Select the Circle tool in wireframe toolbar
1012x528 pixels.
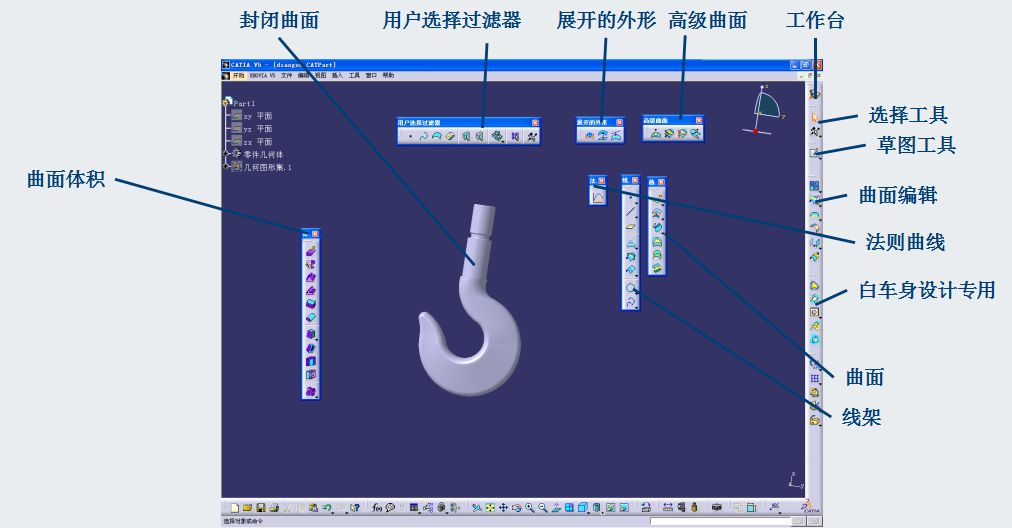click(630, 288)
